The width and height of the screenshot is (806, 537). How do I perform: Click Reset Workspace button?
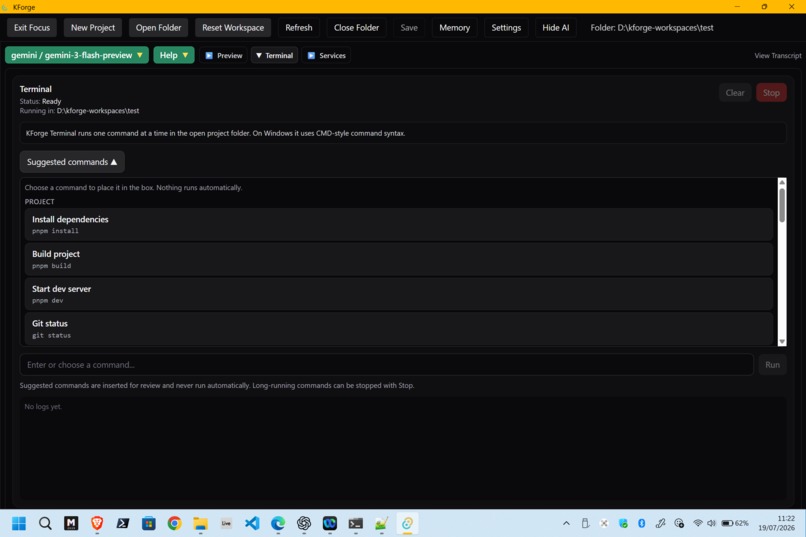coord(233,28)
